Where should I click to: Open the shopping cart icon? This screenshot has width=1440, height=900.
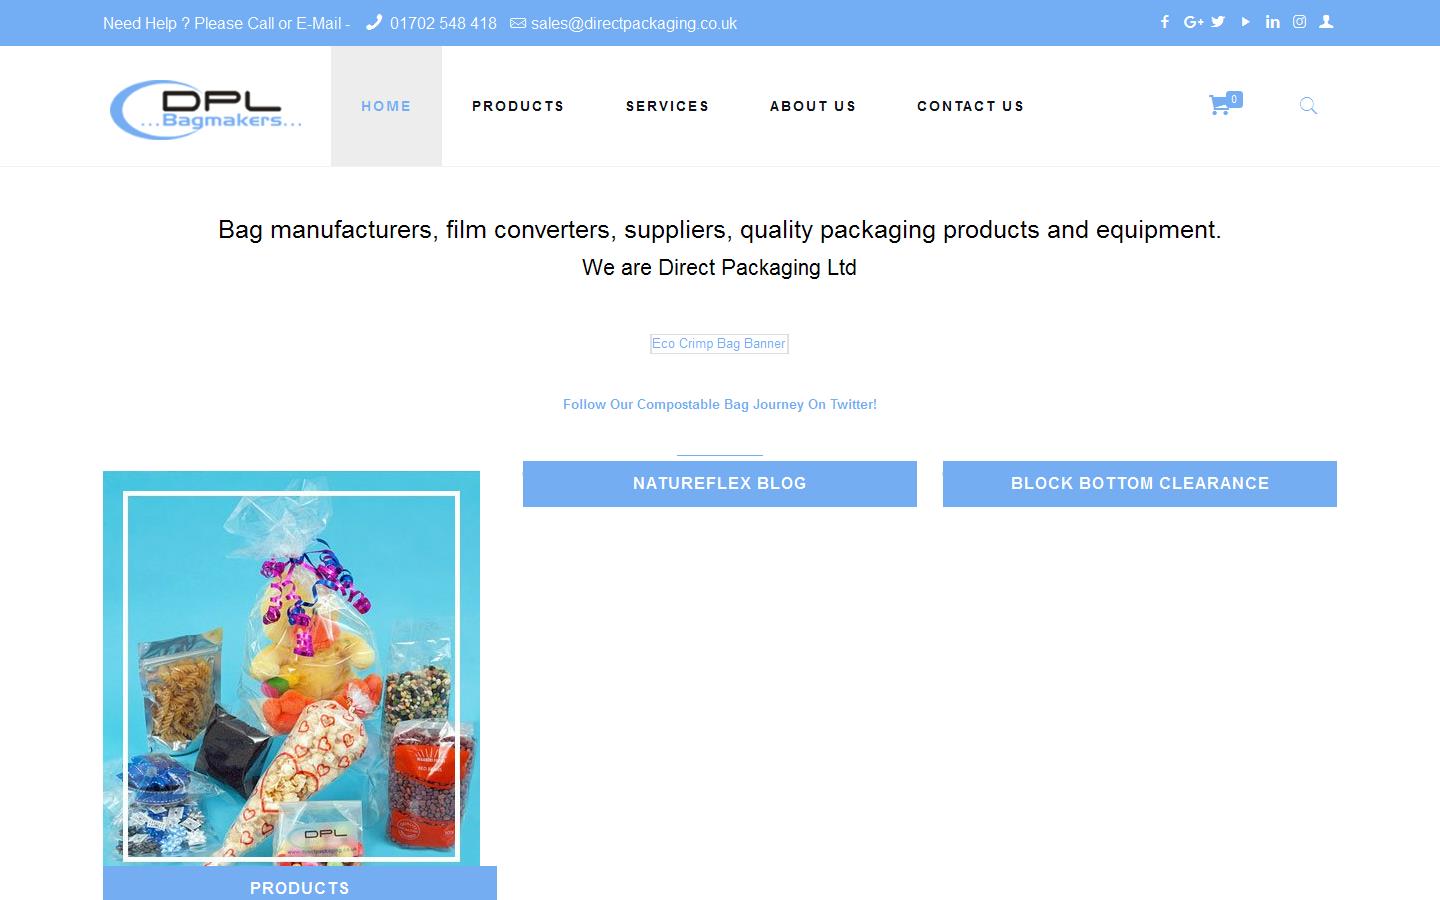(x=1219, y=105)
